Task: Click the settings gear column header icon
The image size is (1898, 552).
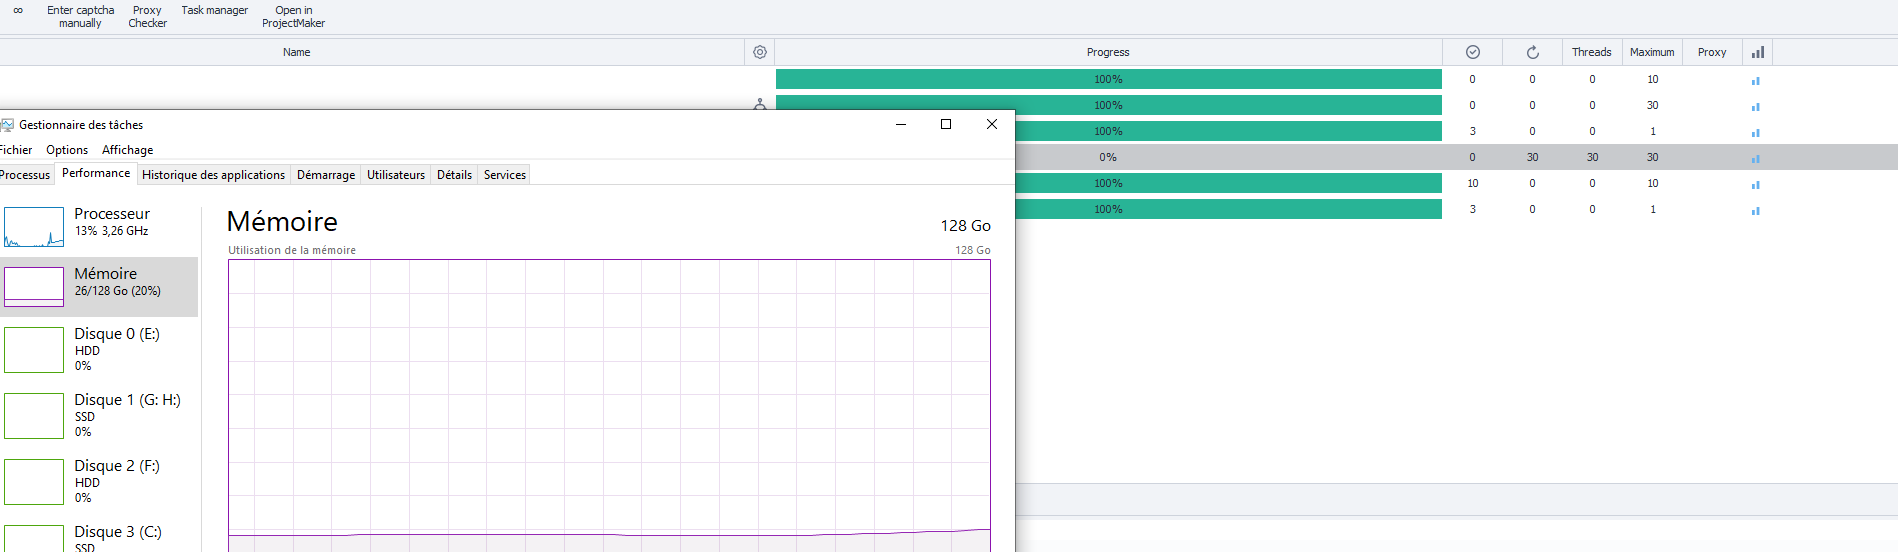Action: coord(760,52)
